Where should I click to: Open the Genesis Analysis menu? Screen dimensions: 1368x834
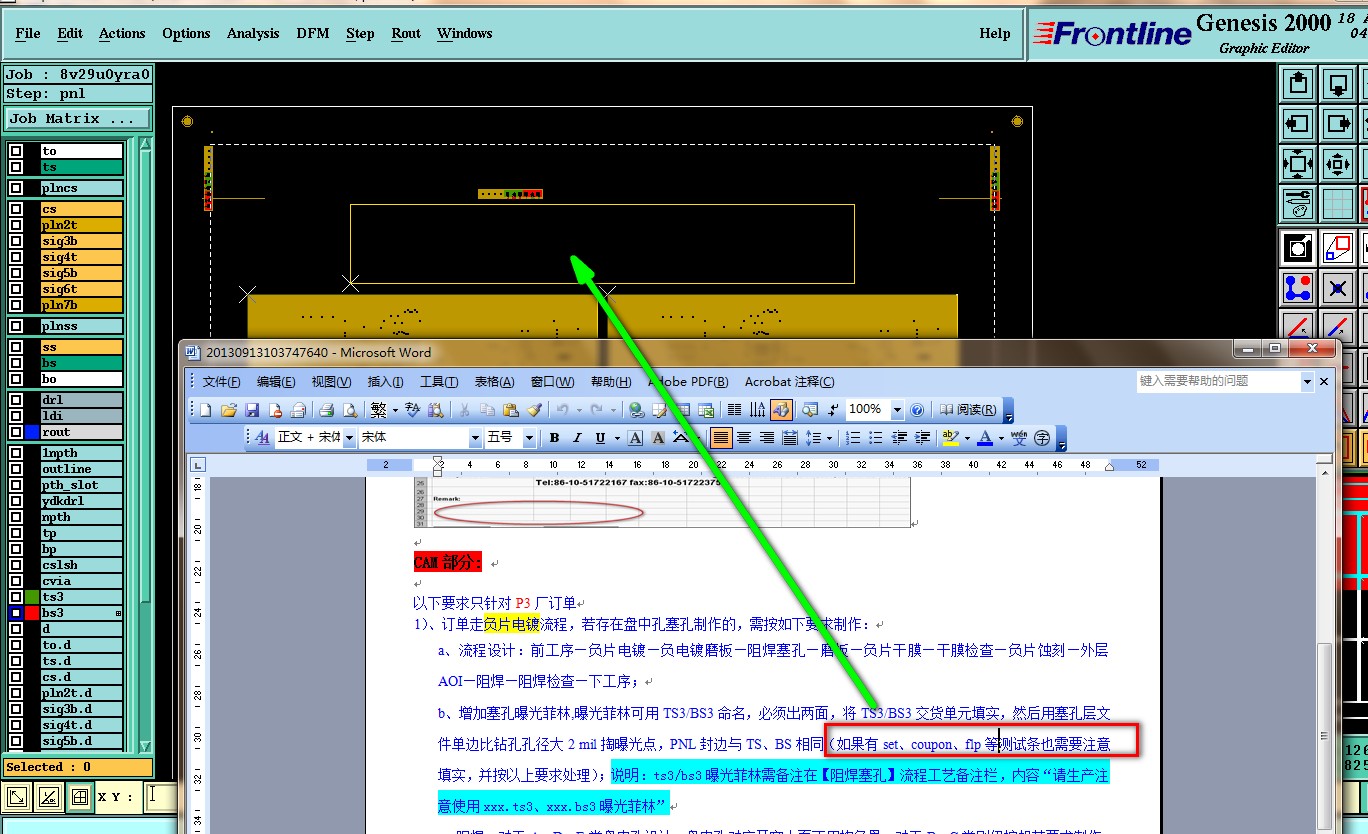pyautogui.click(x=253, y=33)
